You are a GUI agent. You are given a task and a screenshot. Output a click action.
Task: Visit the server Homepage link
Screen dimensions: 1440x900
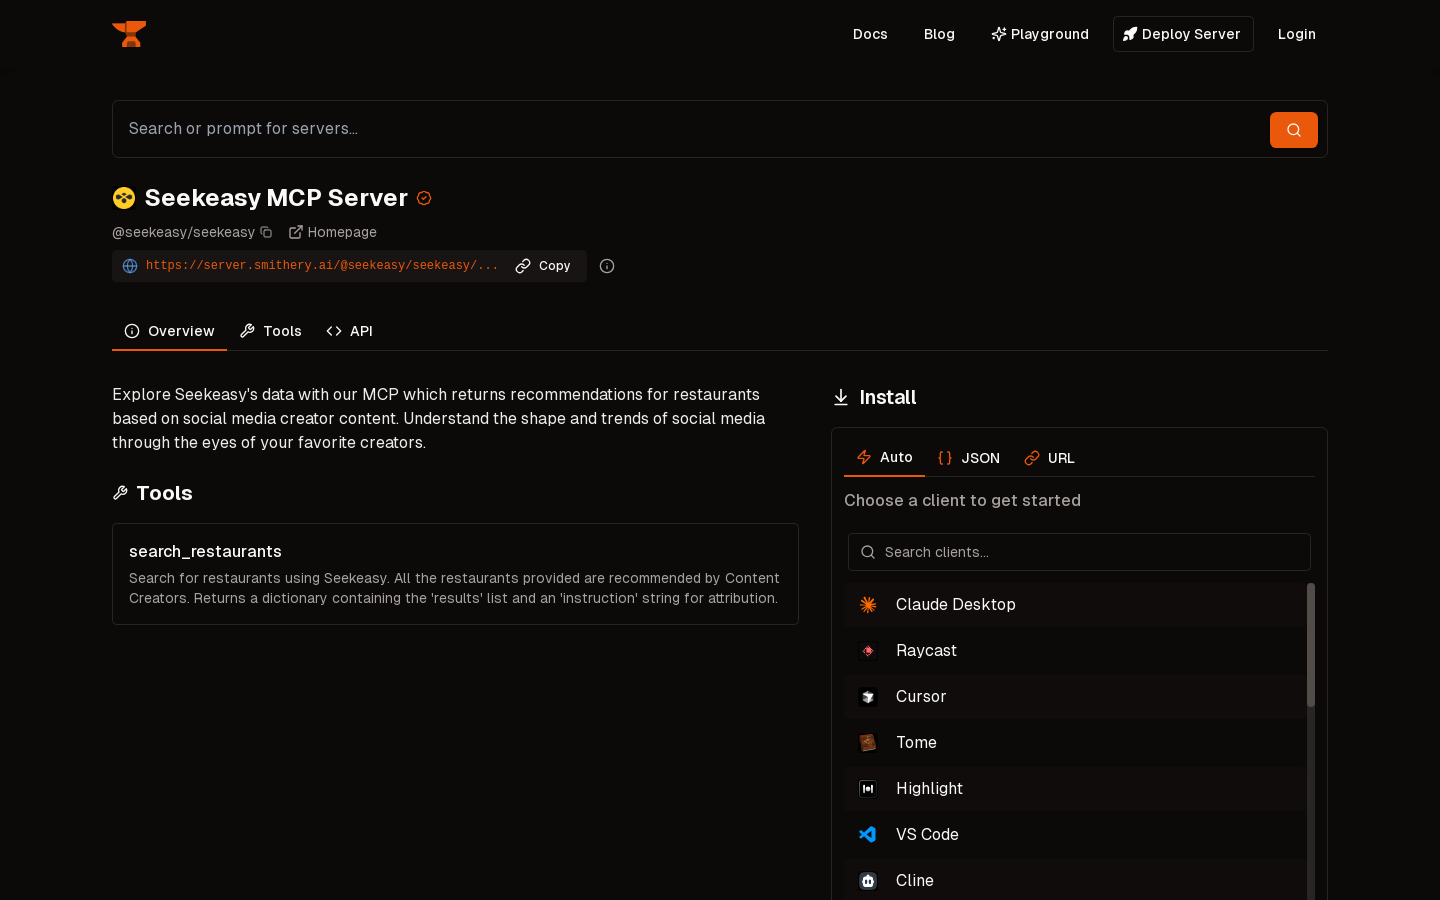333,232
